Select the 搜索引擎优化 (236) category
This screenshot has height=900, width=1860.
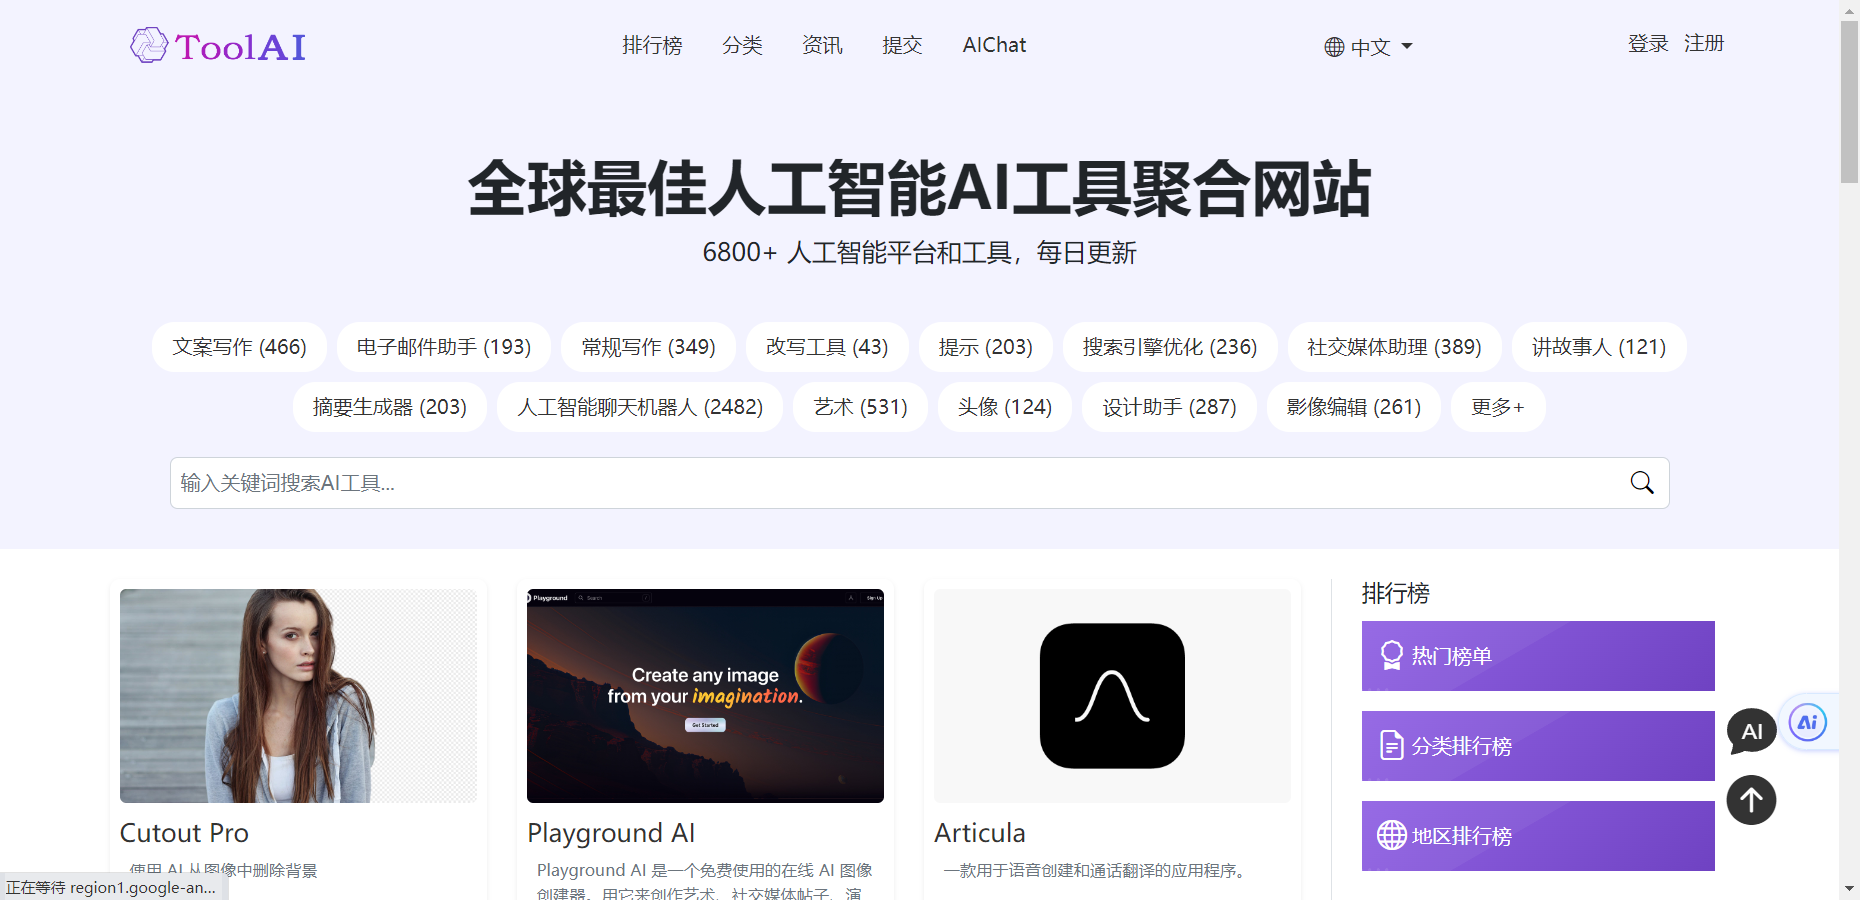(1170, 347)
